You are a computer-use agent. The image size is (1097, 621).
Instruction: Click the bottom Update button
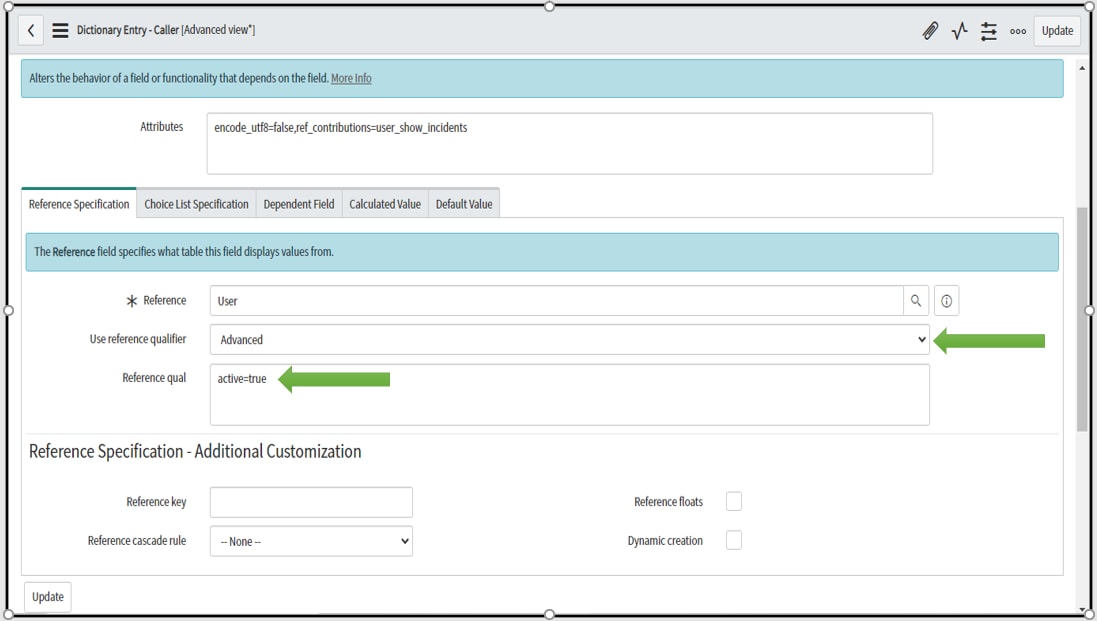click(x=46, y=596)
